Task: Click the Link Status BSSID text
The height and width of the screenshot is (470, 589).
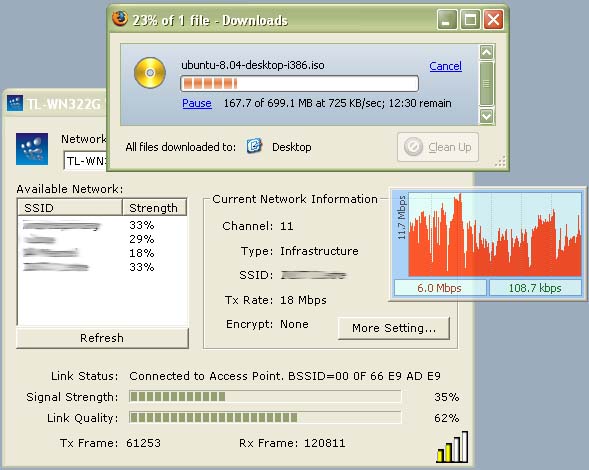Action: pos(285,376)
